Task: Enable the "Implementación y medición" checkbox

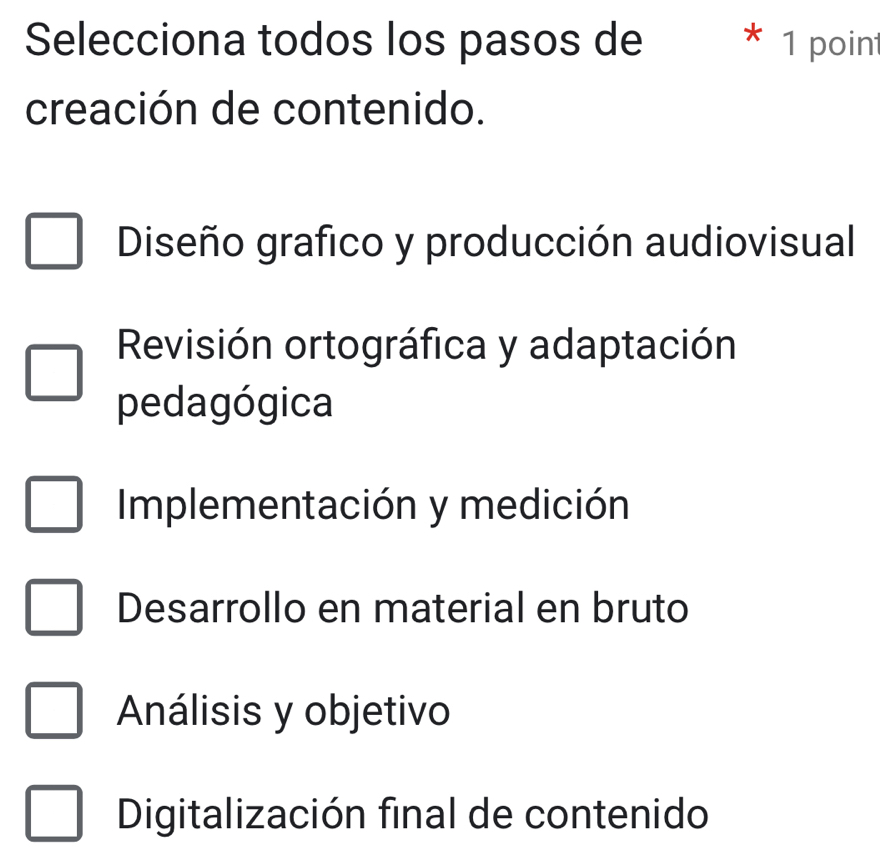Action: pos(54,506)
